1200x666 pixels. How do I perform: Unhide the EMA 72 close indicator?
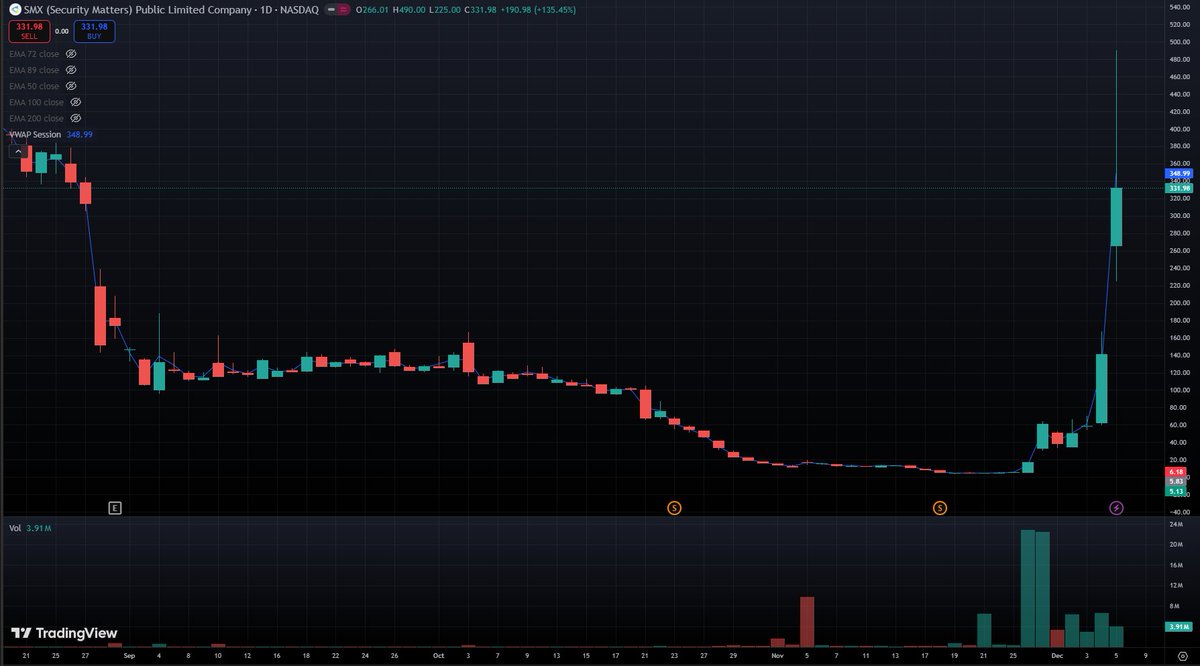70,54
